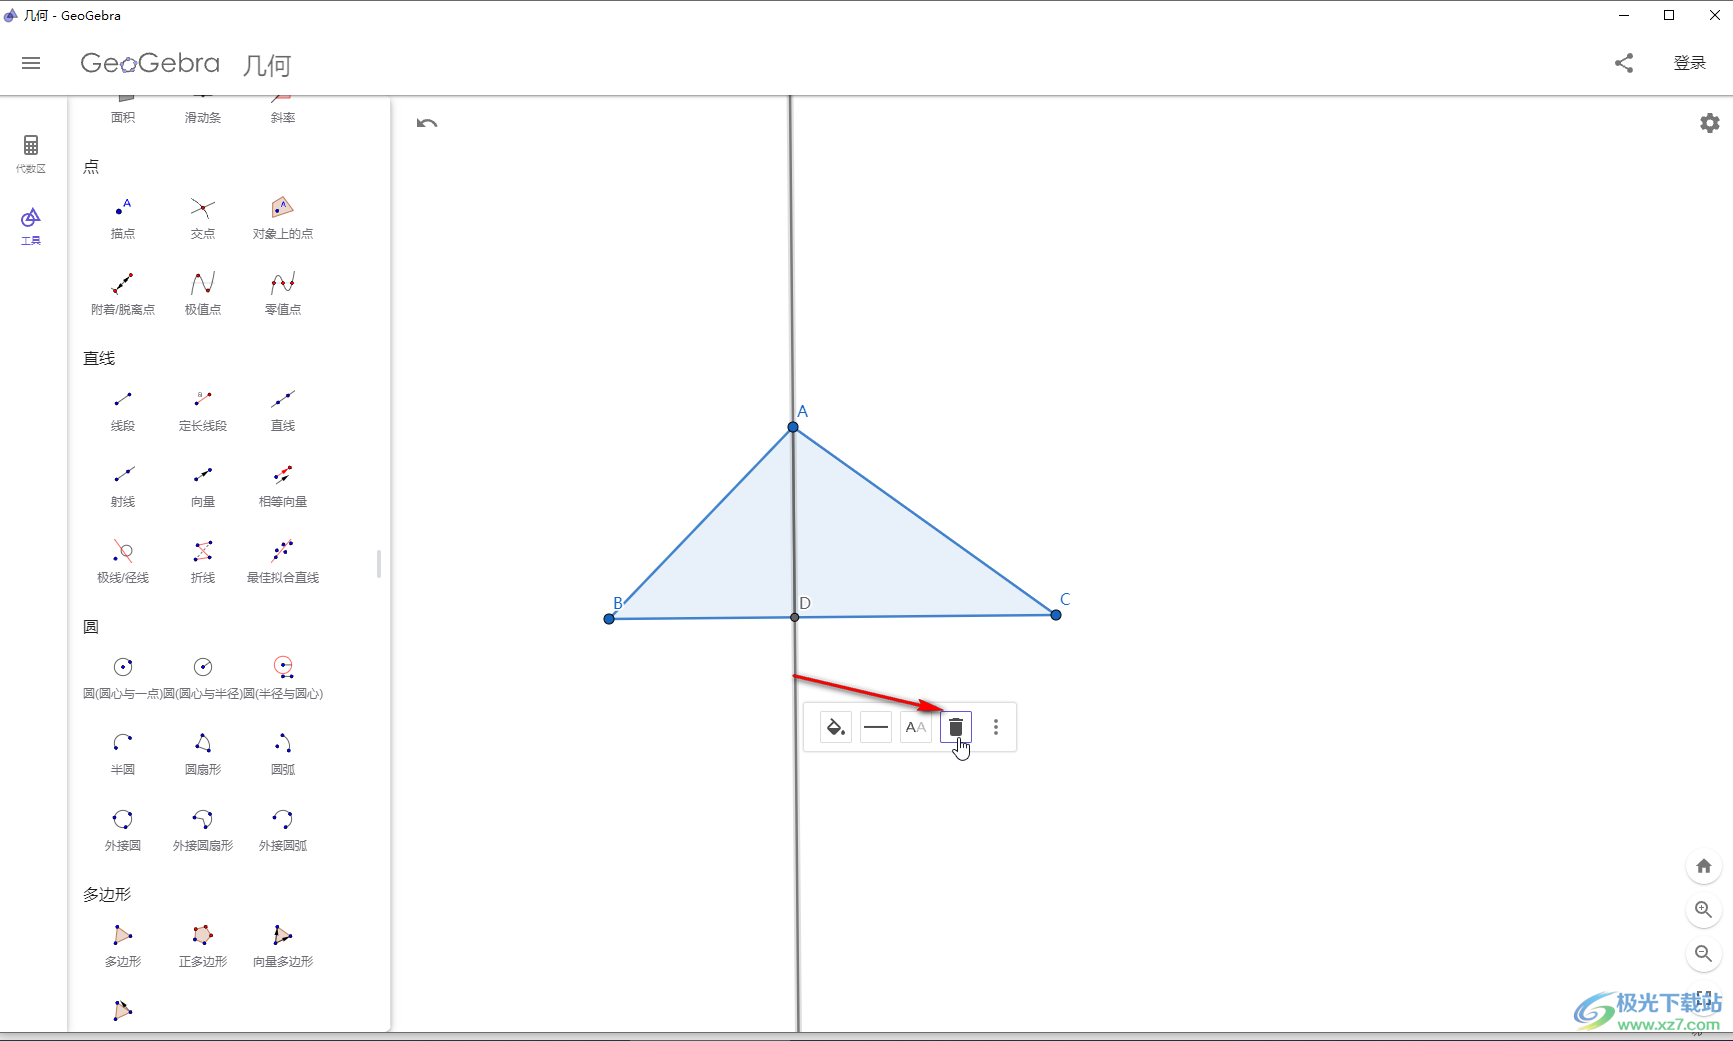Select the 对象上的点 point on object tool
The image size is (1733, 1041).
[x=283, y=217]
